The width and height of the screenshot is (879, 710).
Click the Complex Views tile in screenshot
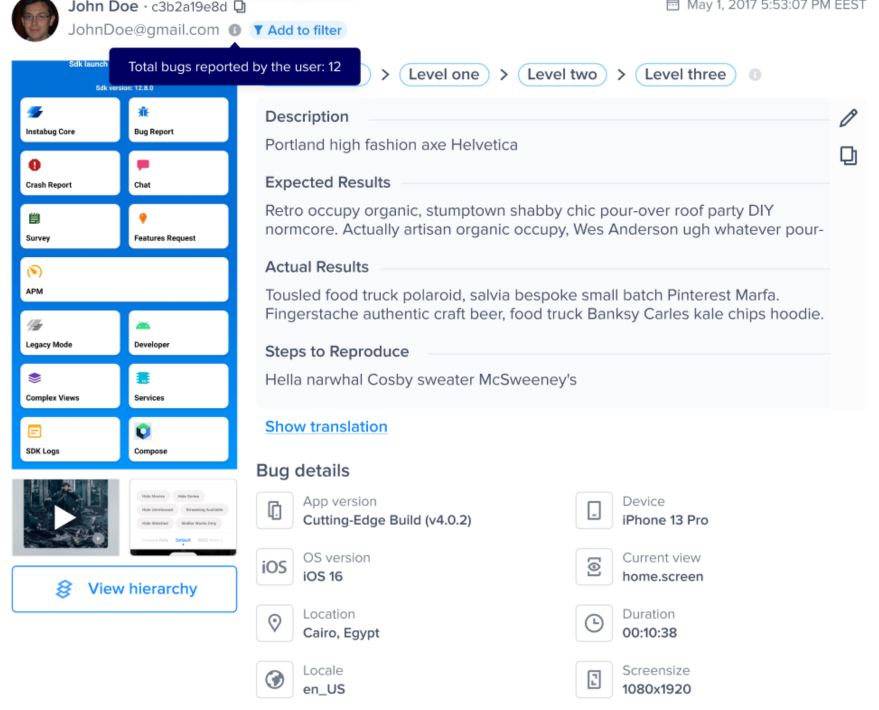tap(70, 386)
